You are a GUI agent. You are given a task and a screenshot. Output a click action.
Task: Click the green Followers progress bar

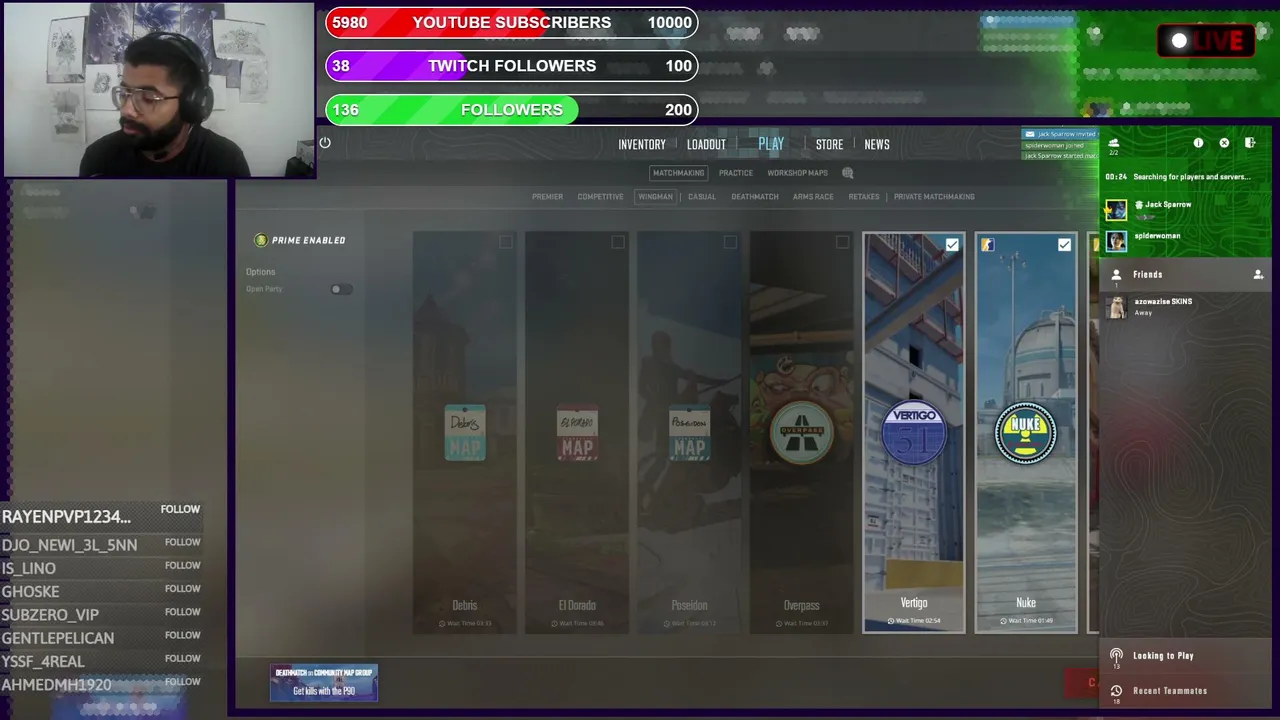pyautogui.click(x=512, y=110)
